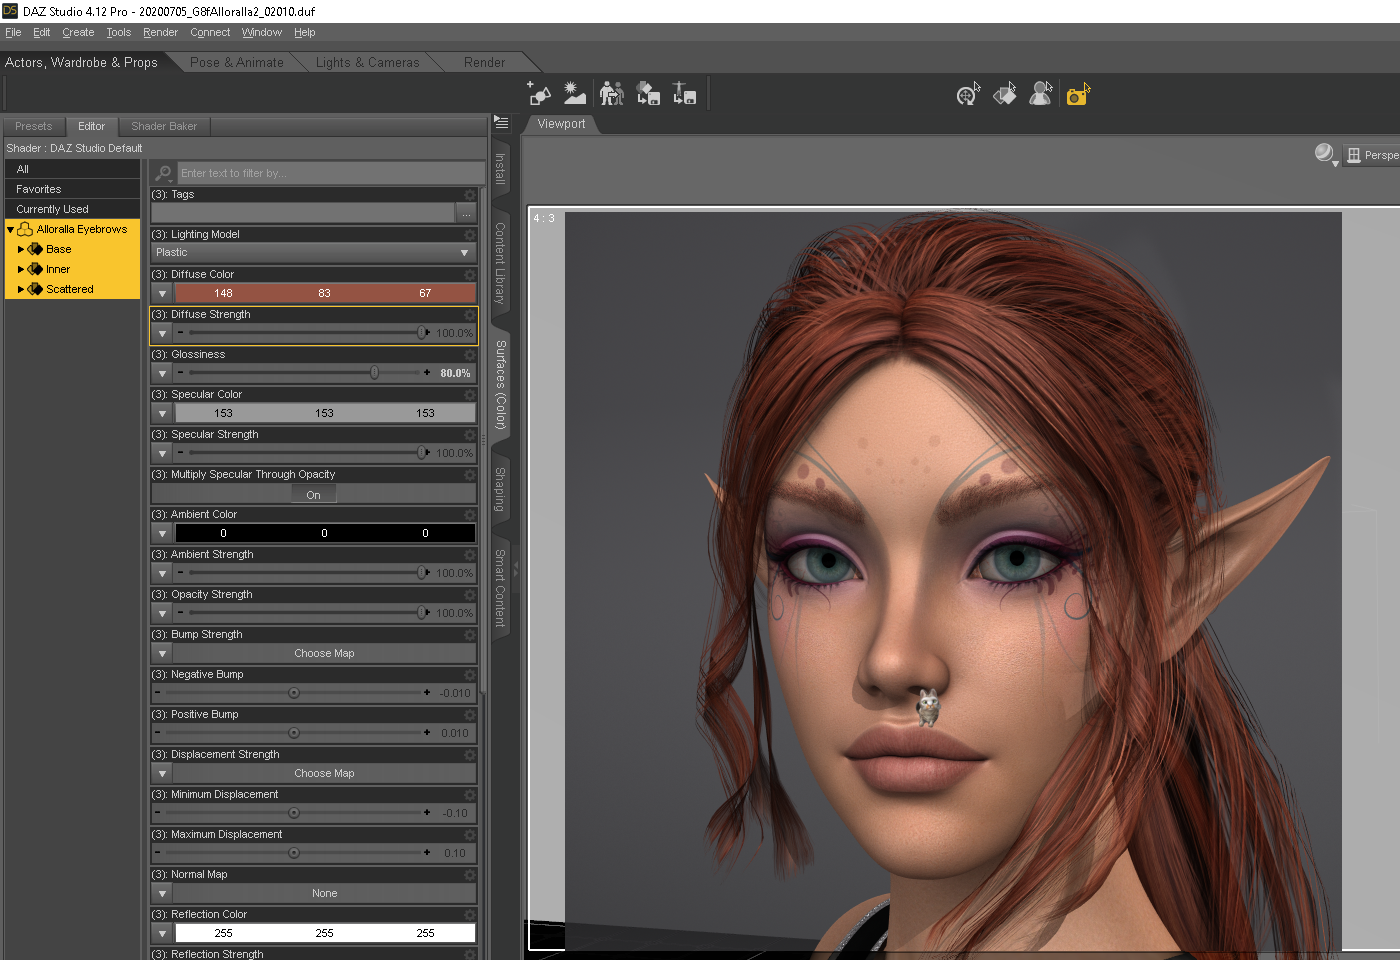Open the Ambient Color map arrow menu

pos(162,533)
